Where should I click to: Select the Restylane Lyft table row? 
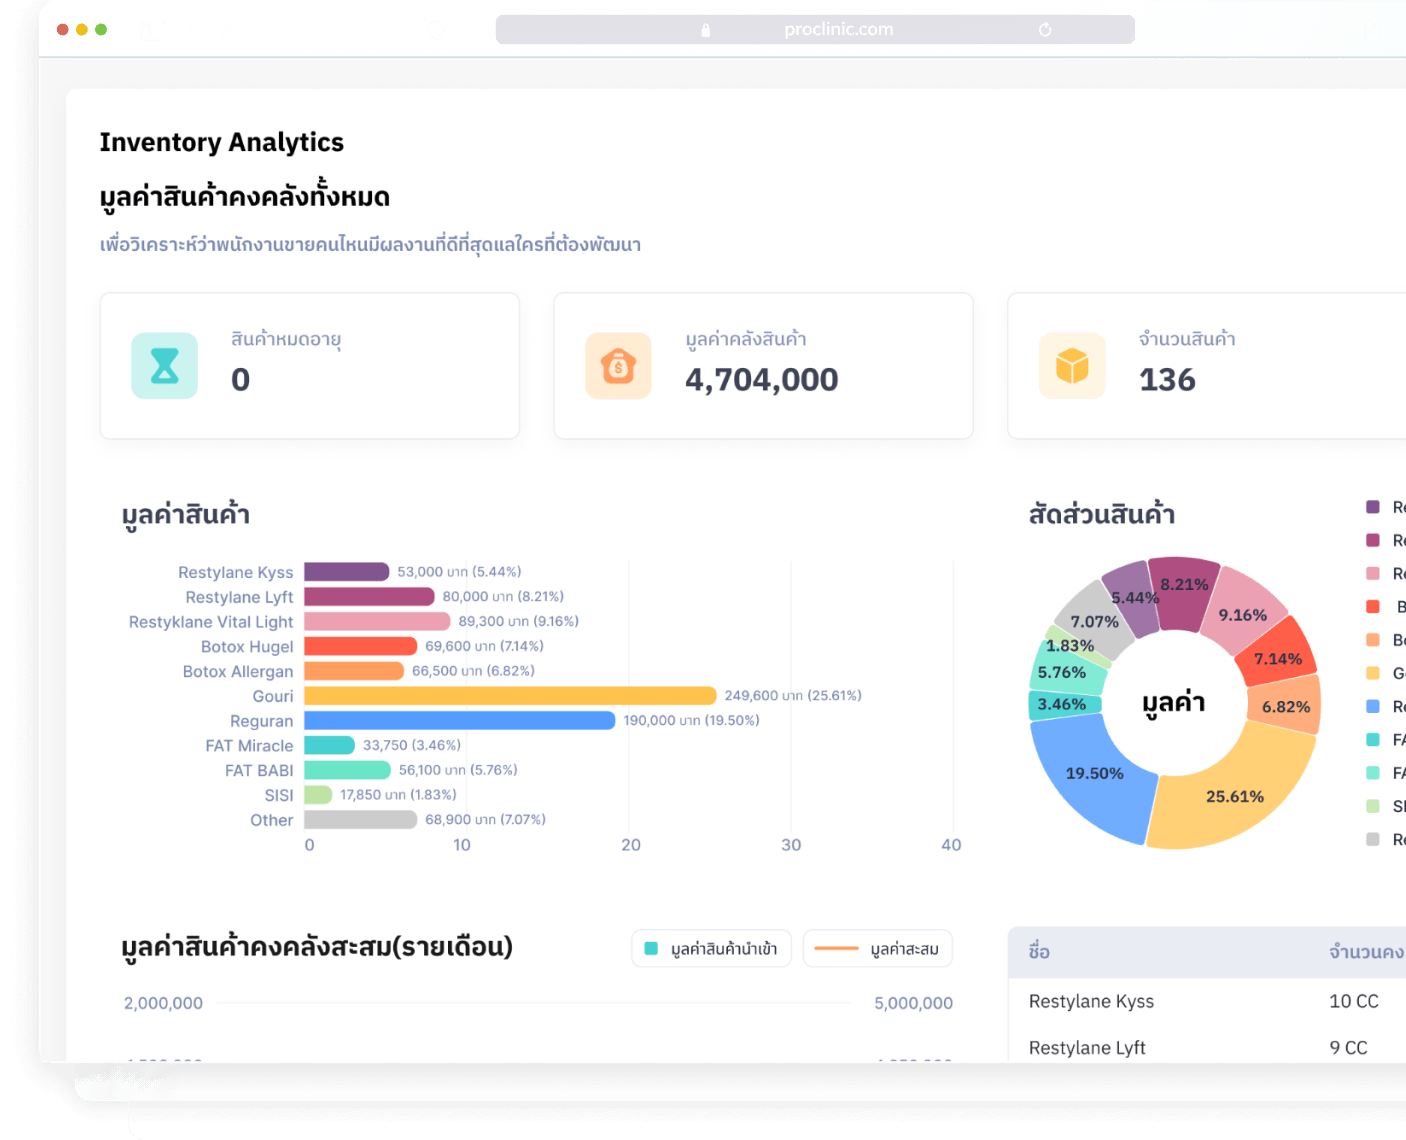[1207, 1046]
